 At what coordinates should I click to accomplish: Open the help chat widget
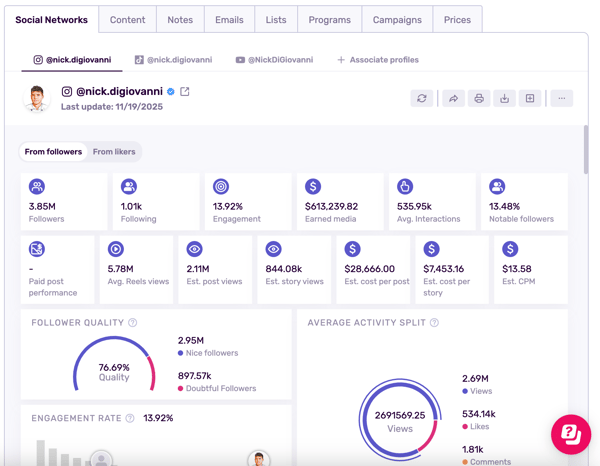coord(571,434)
